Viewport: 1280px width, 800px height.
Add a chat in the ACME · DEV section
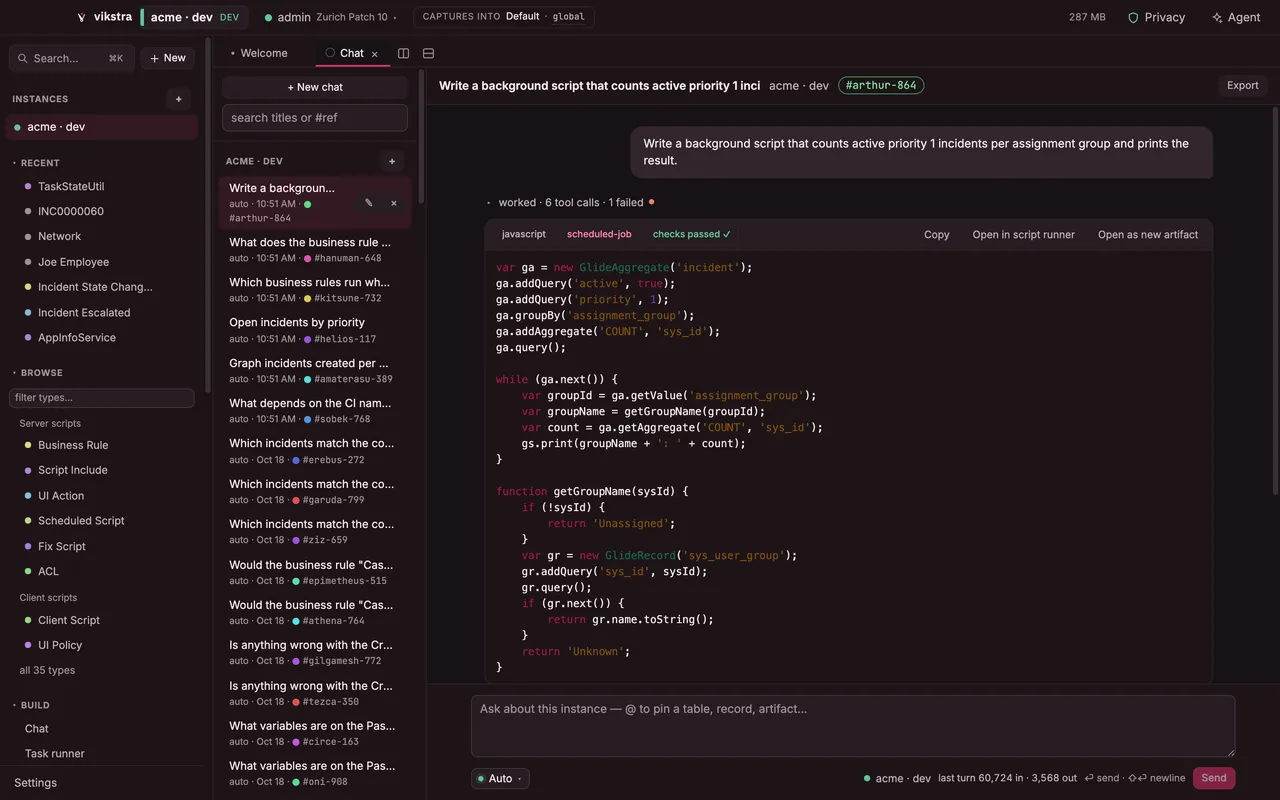392,161
